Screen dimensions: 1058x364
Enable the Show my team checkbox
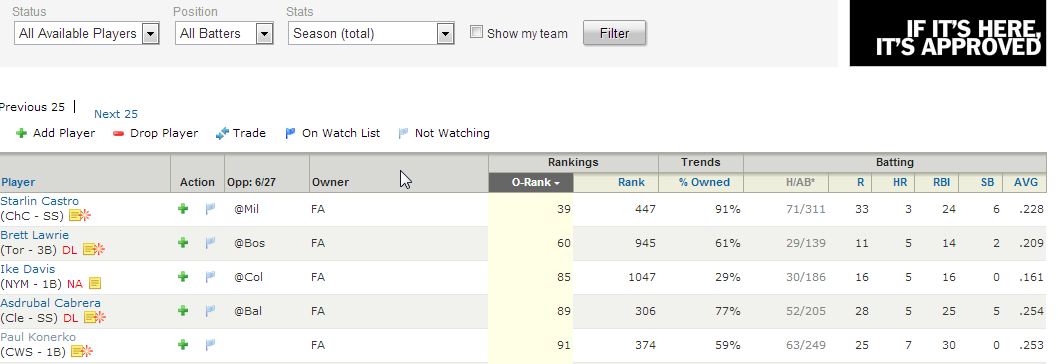coord(476,32)
